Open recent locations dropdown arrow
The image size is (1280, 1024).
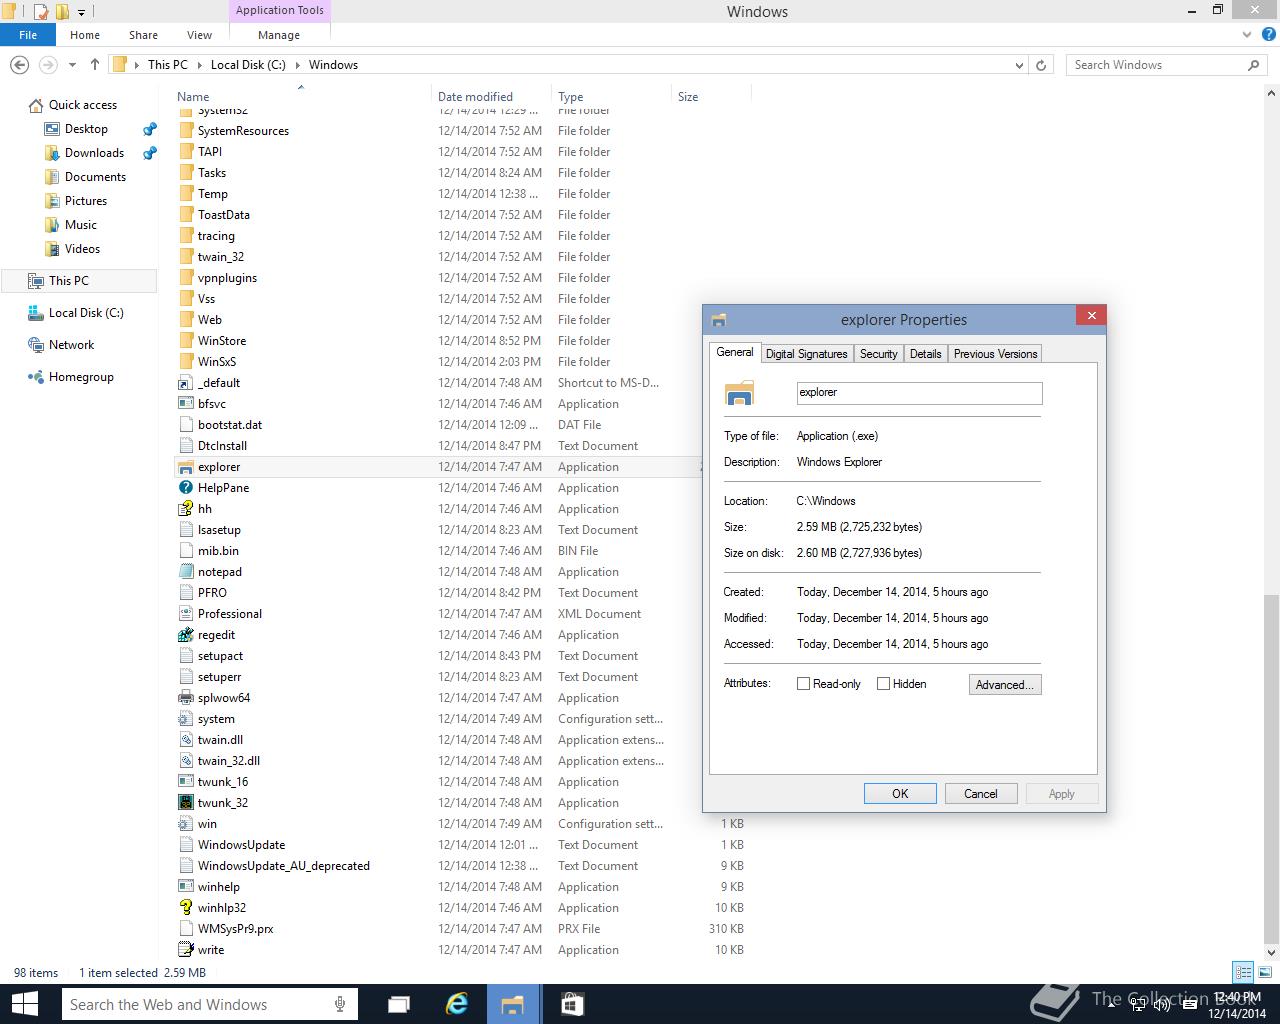[72, 65]
